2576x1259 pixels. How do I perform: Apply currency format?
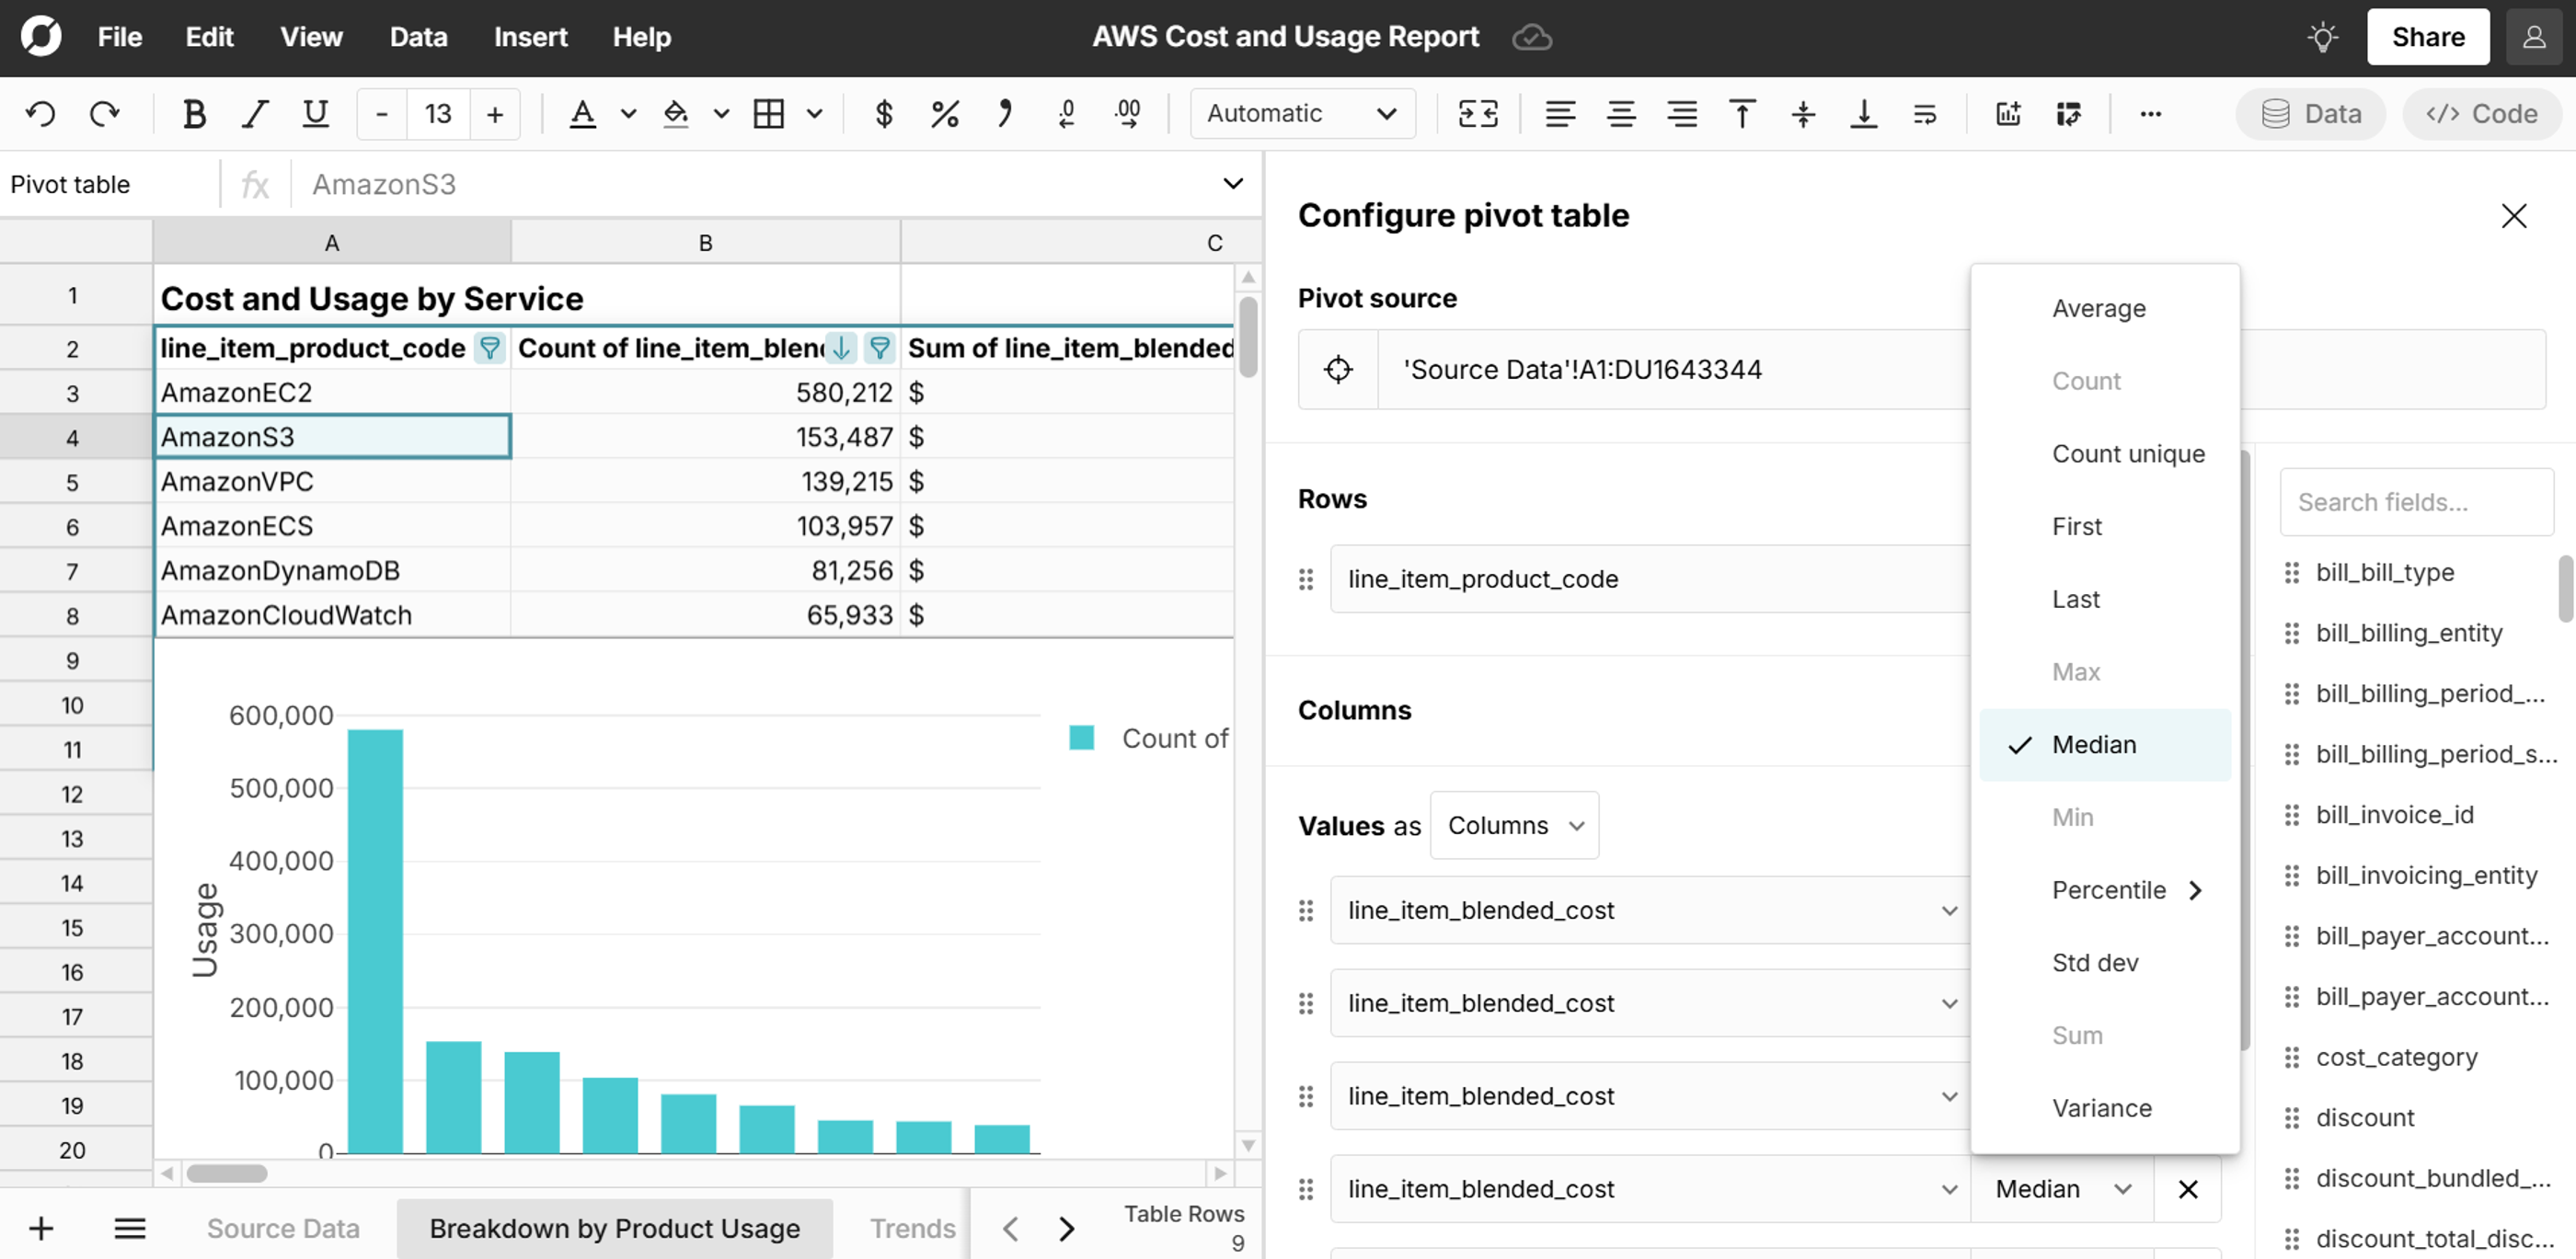point(883,114)
